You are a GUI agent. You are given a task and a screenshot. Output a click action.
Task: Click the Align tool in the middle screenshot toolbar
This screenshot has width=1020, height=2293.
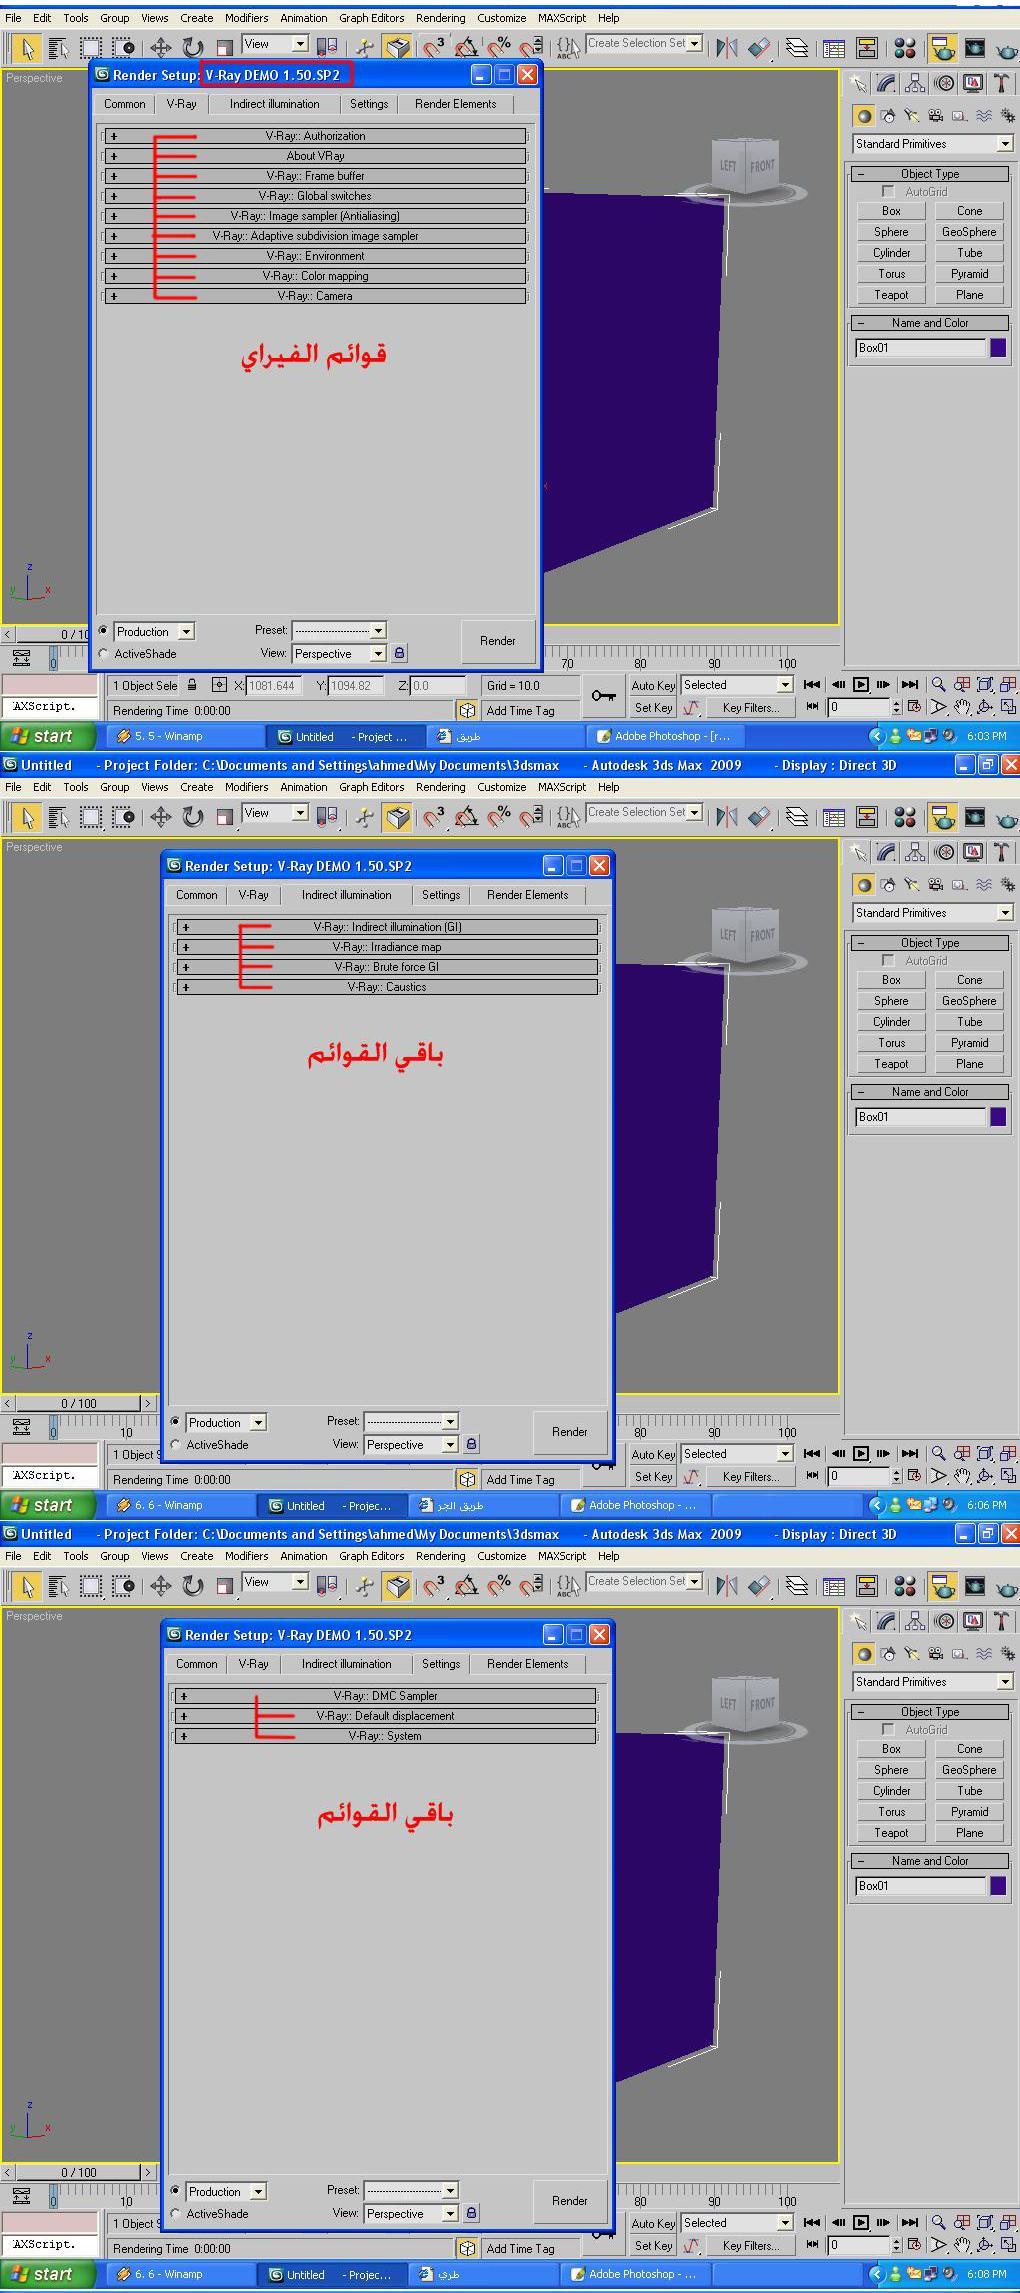760,816
